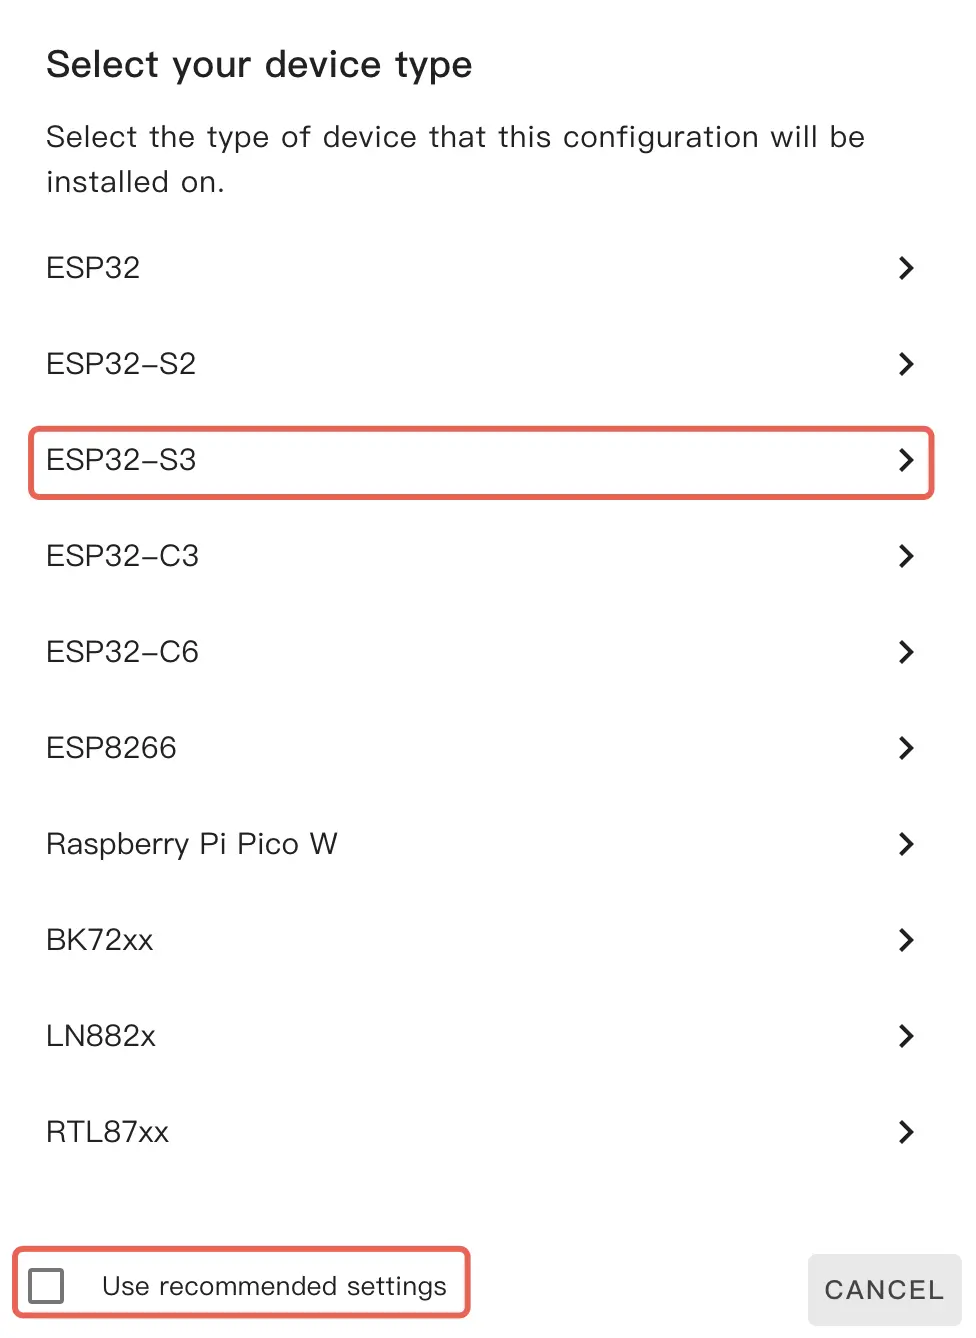The image size is (976, 1338).
Task: Select the ESP32-C6 list entry
Action: pos(123,652)
